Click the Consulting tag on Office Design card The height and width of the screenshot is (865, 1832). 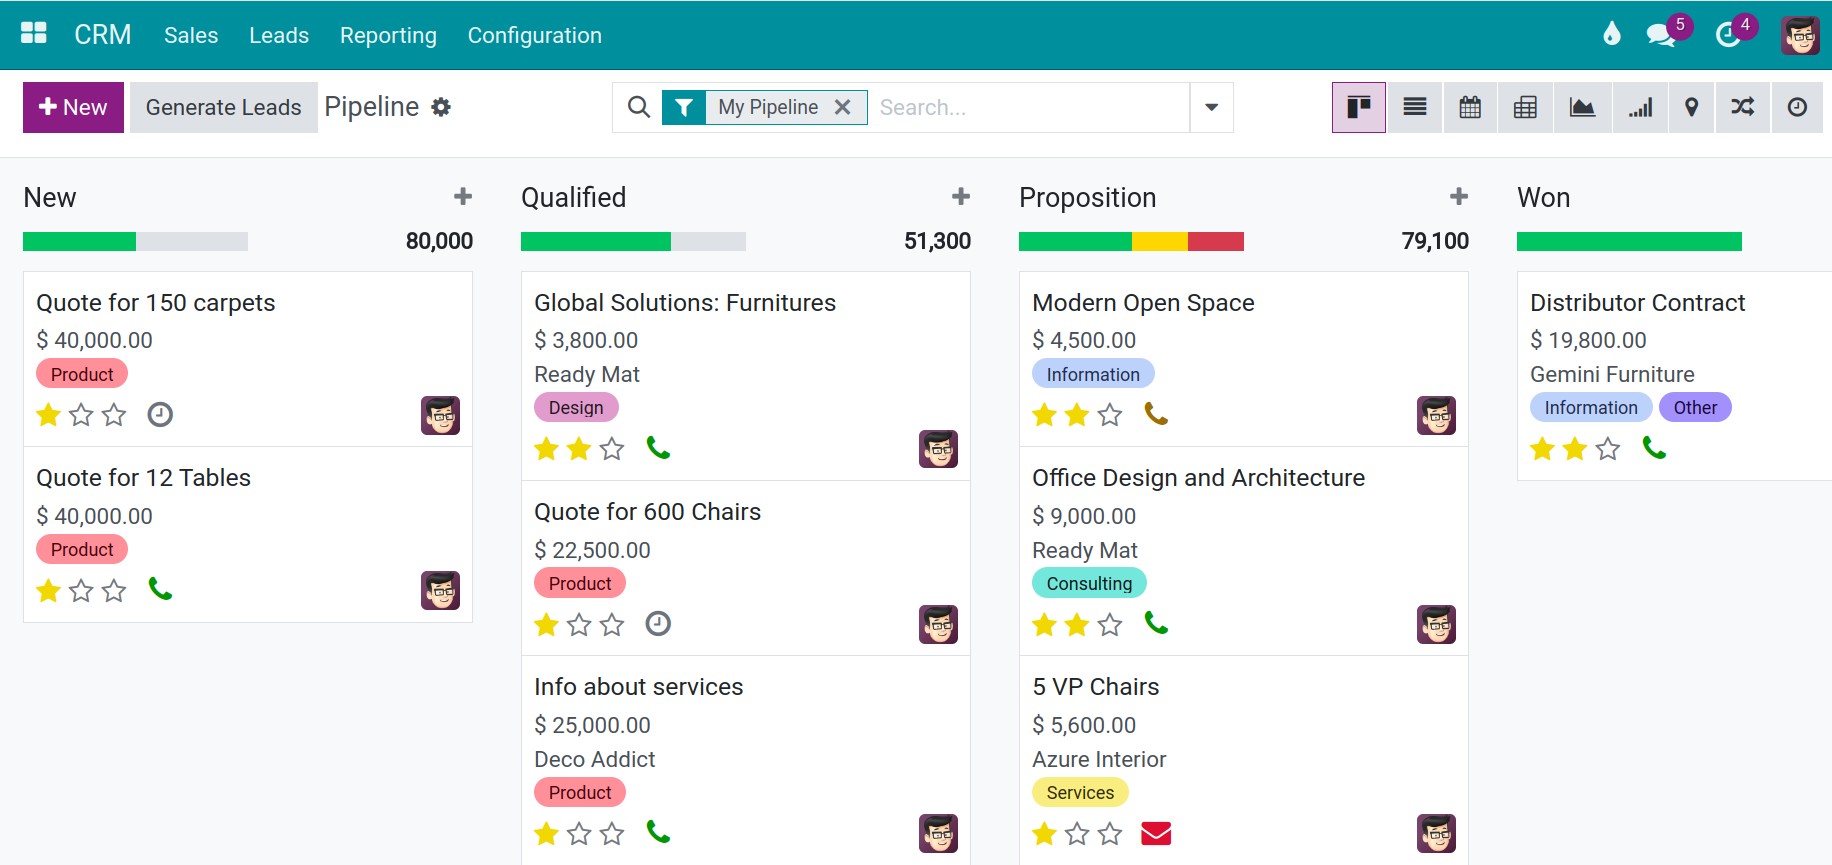tap(1089, 583)
